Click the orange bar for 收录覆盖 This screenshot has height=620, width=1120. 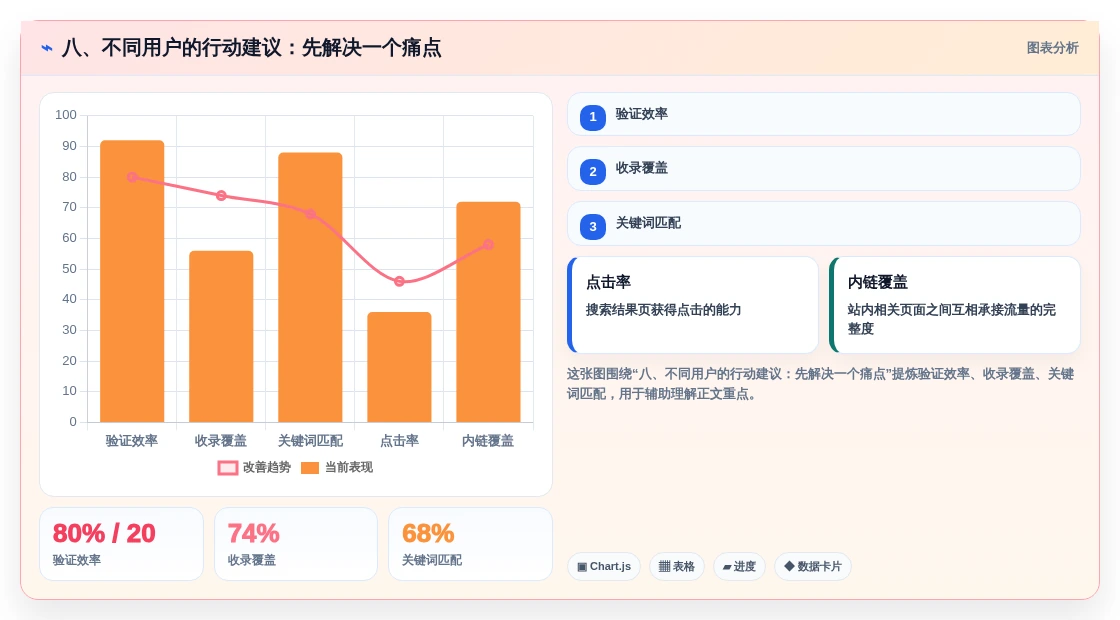(x=221, y=336)
